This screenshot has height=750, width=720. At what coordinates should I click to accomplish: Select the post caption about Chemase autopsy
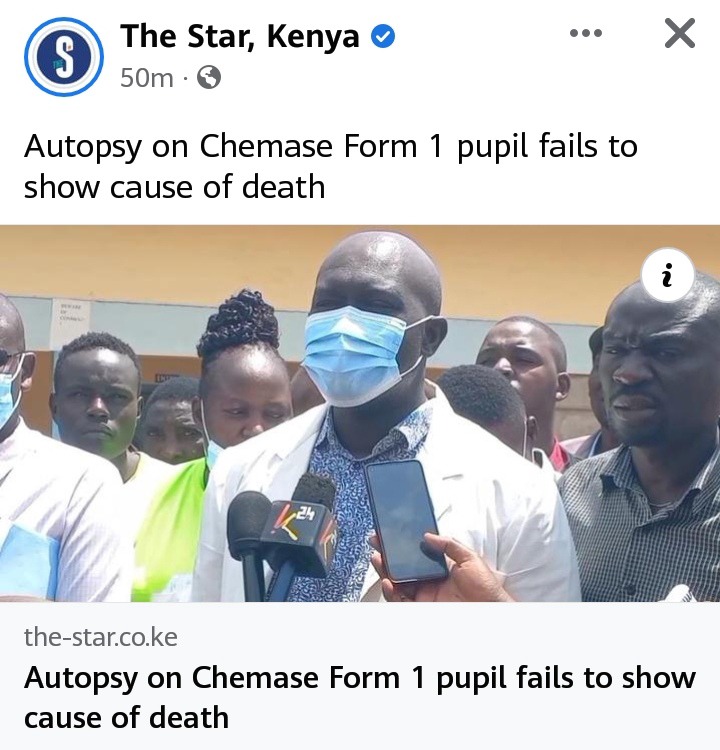331,166
